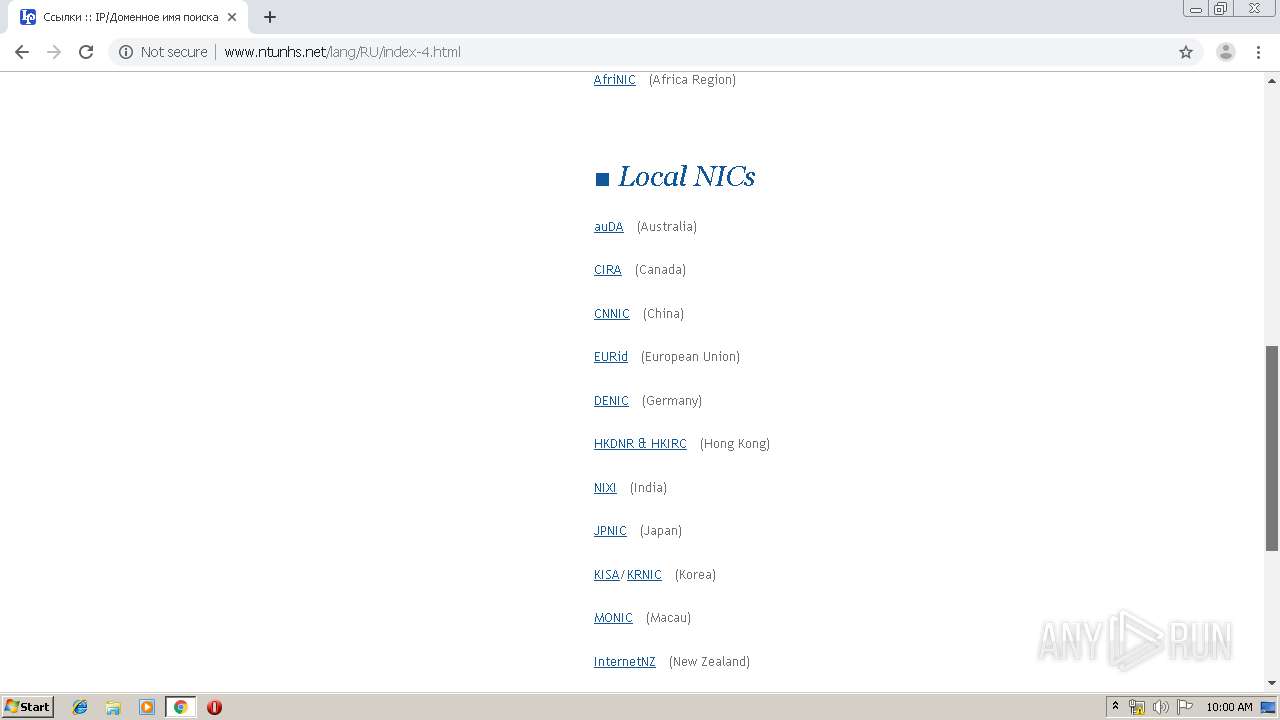Open Windows Explorer folder icon
Image resolution: width=1280 pixels, height=720 pixels.
(x=113, y=707)
